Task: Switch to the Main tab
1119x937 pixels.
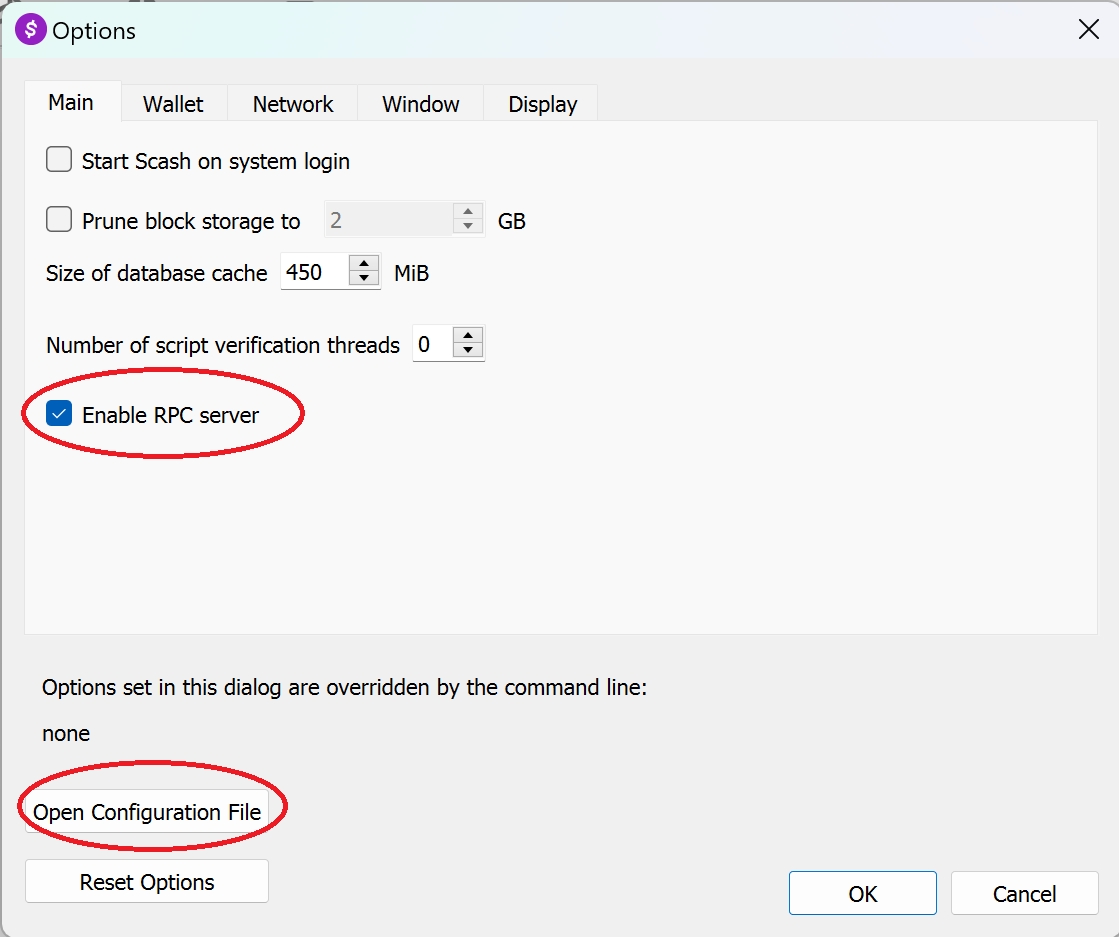Action: point(71,102)
